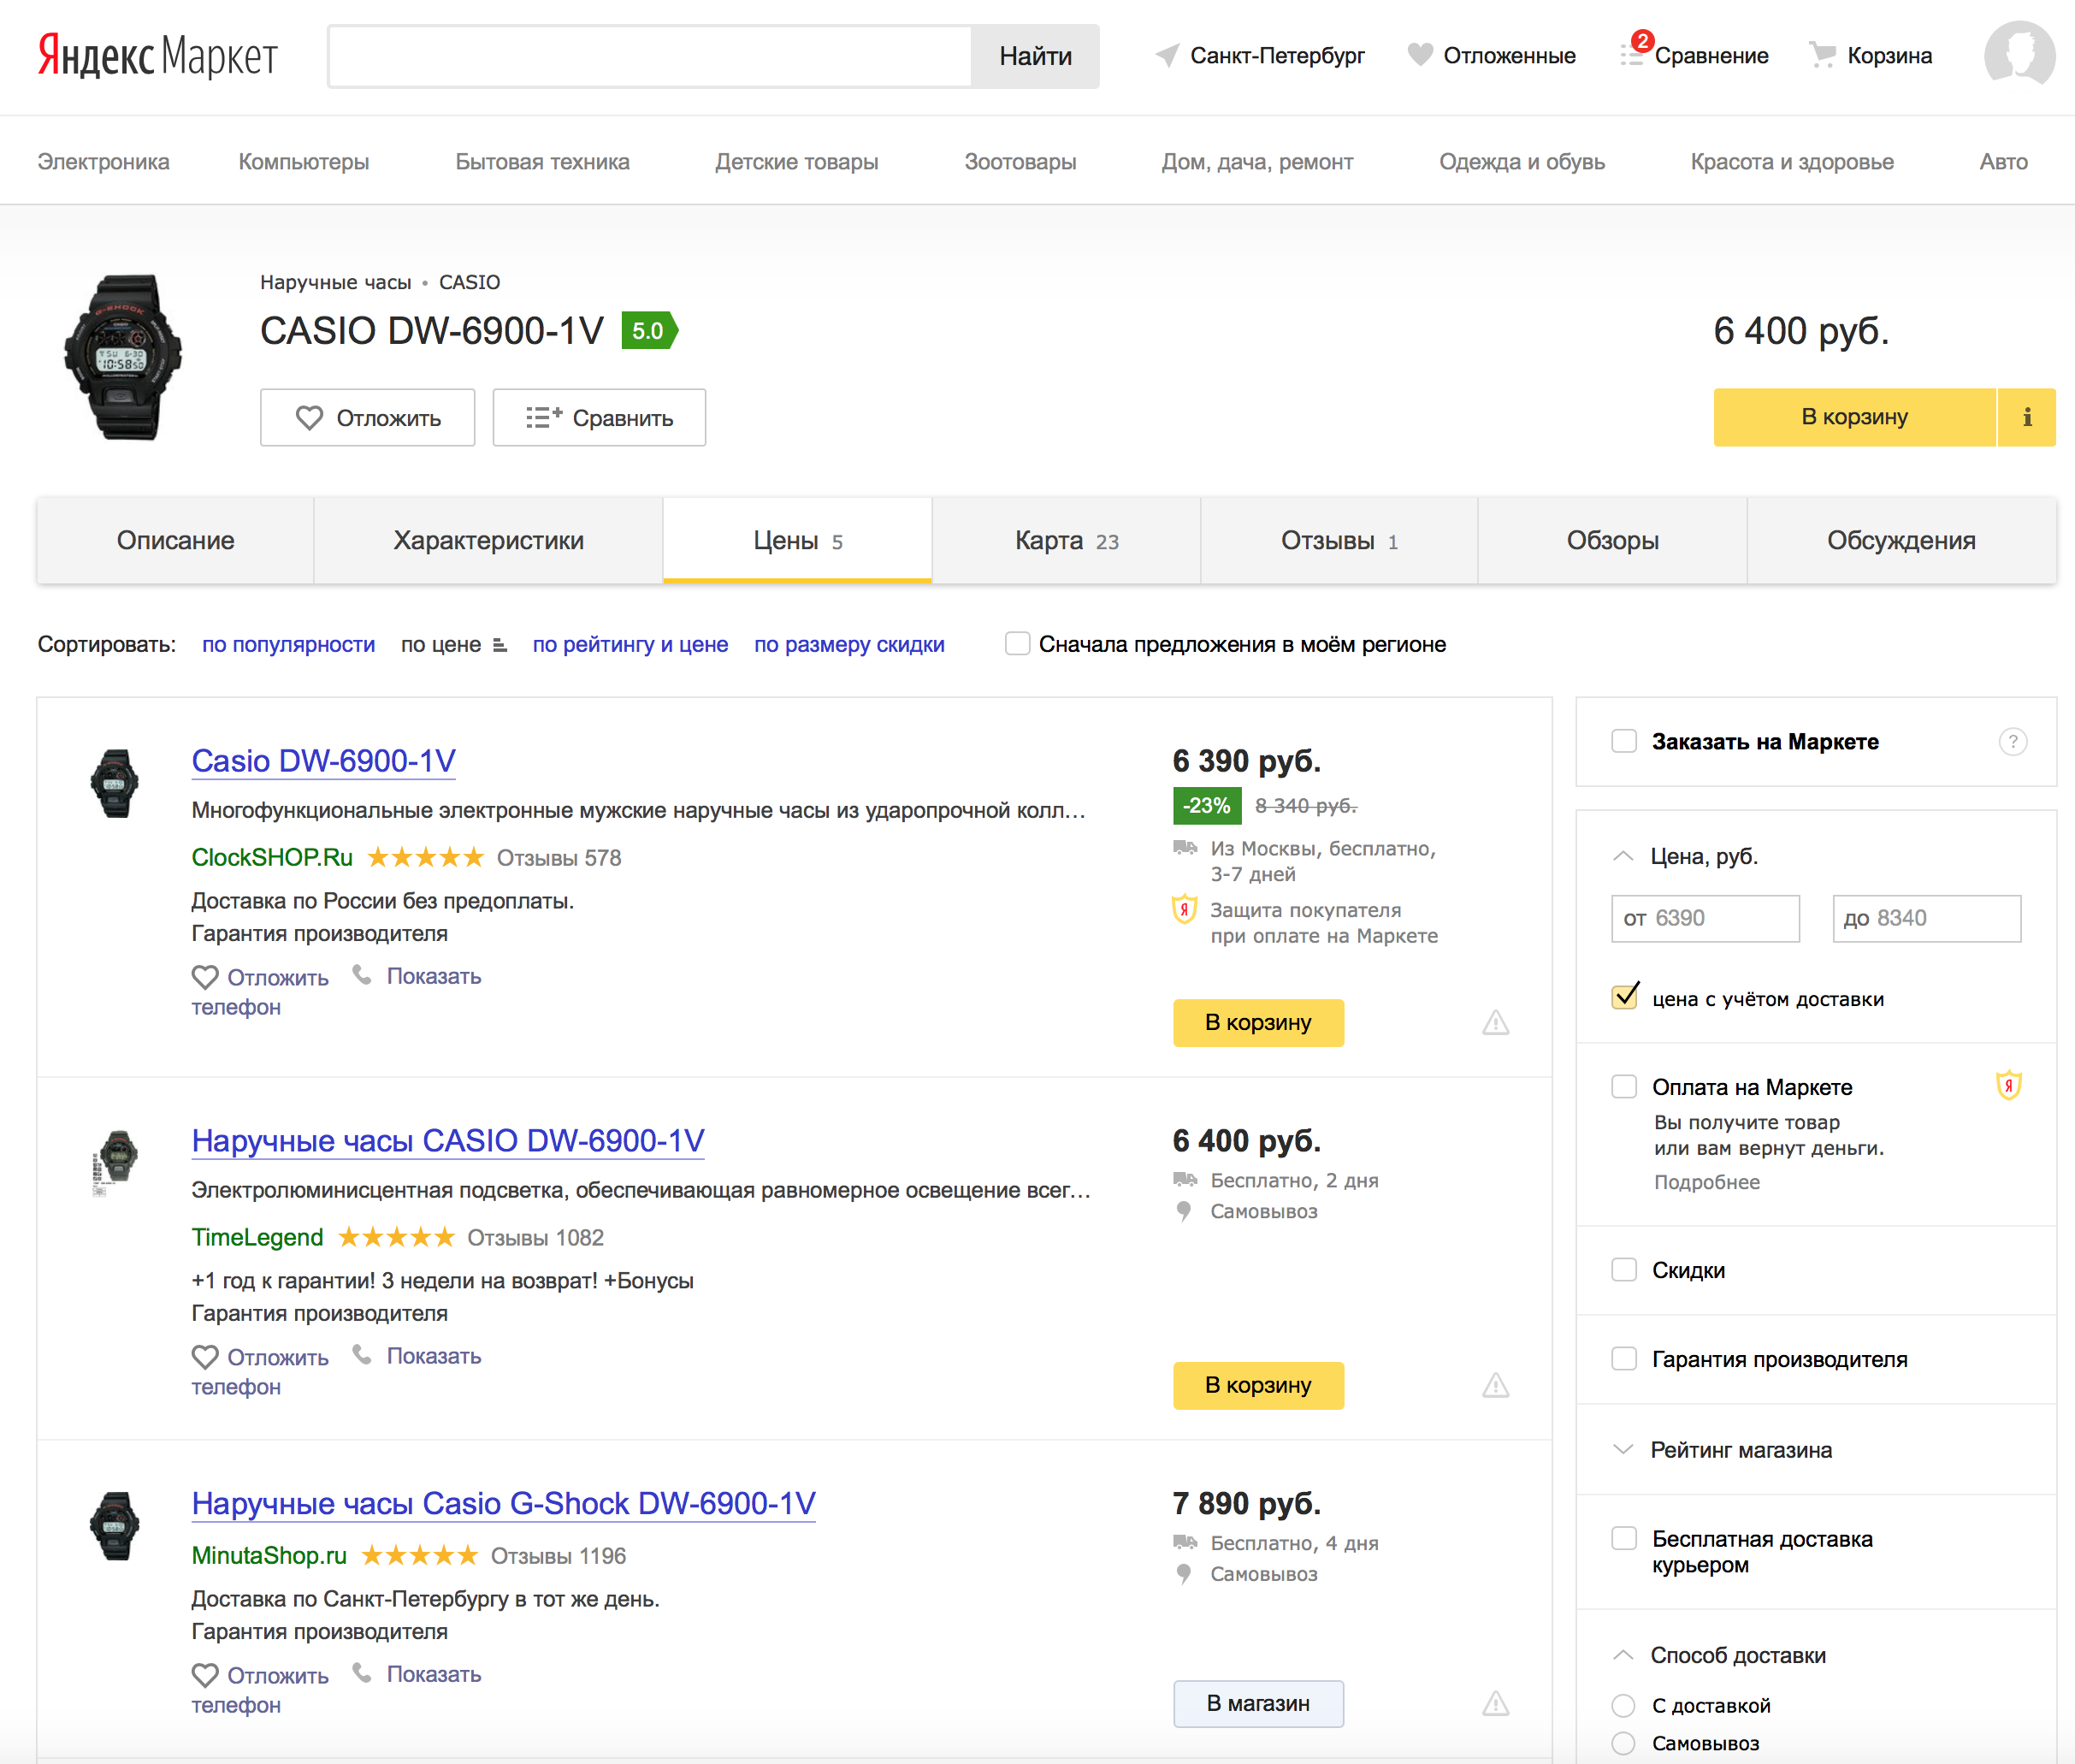Check Сначала предложения в моём регионе
The height and width of the screenshot is (1764, 2075).
point(1017,644)
